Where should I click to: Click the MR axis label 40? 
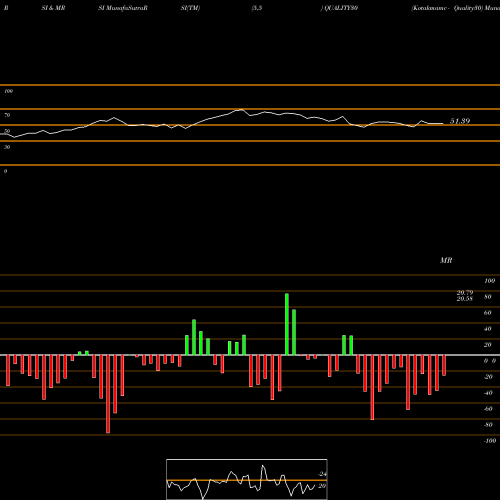point(488,329)
